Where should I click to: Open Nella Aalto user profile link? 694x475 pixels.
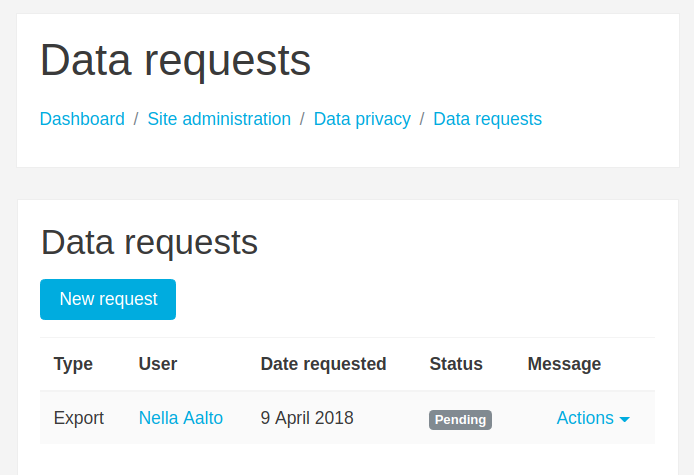[x=181, y=418]
